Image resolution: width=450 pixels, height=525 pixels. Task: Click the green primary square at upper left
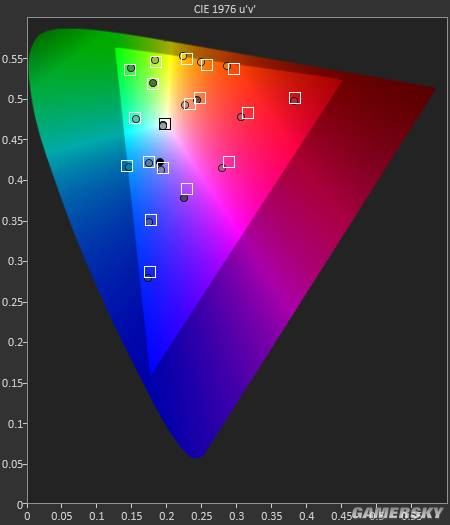click(x=130, y=70)
